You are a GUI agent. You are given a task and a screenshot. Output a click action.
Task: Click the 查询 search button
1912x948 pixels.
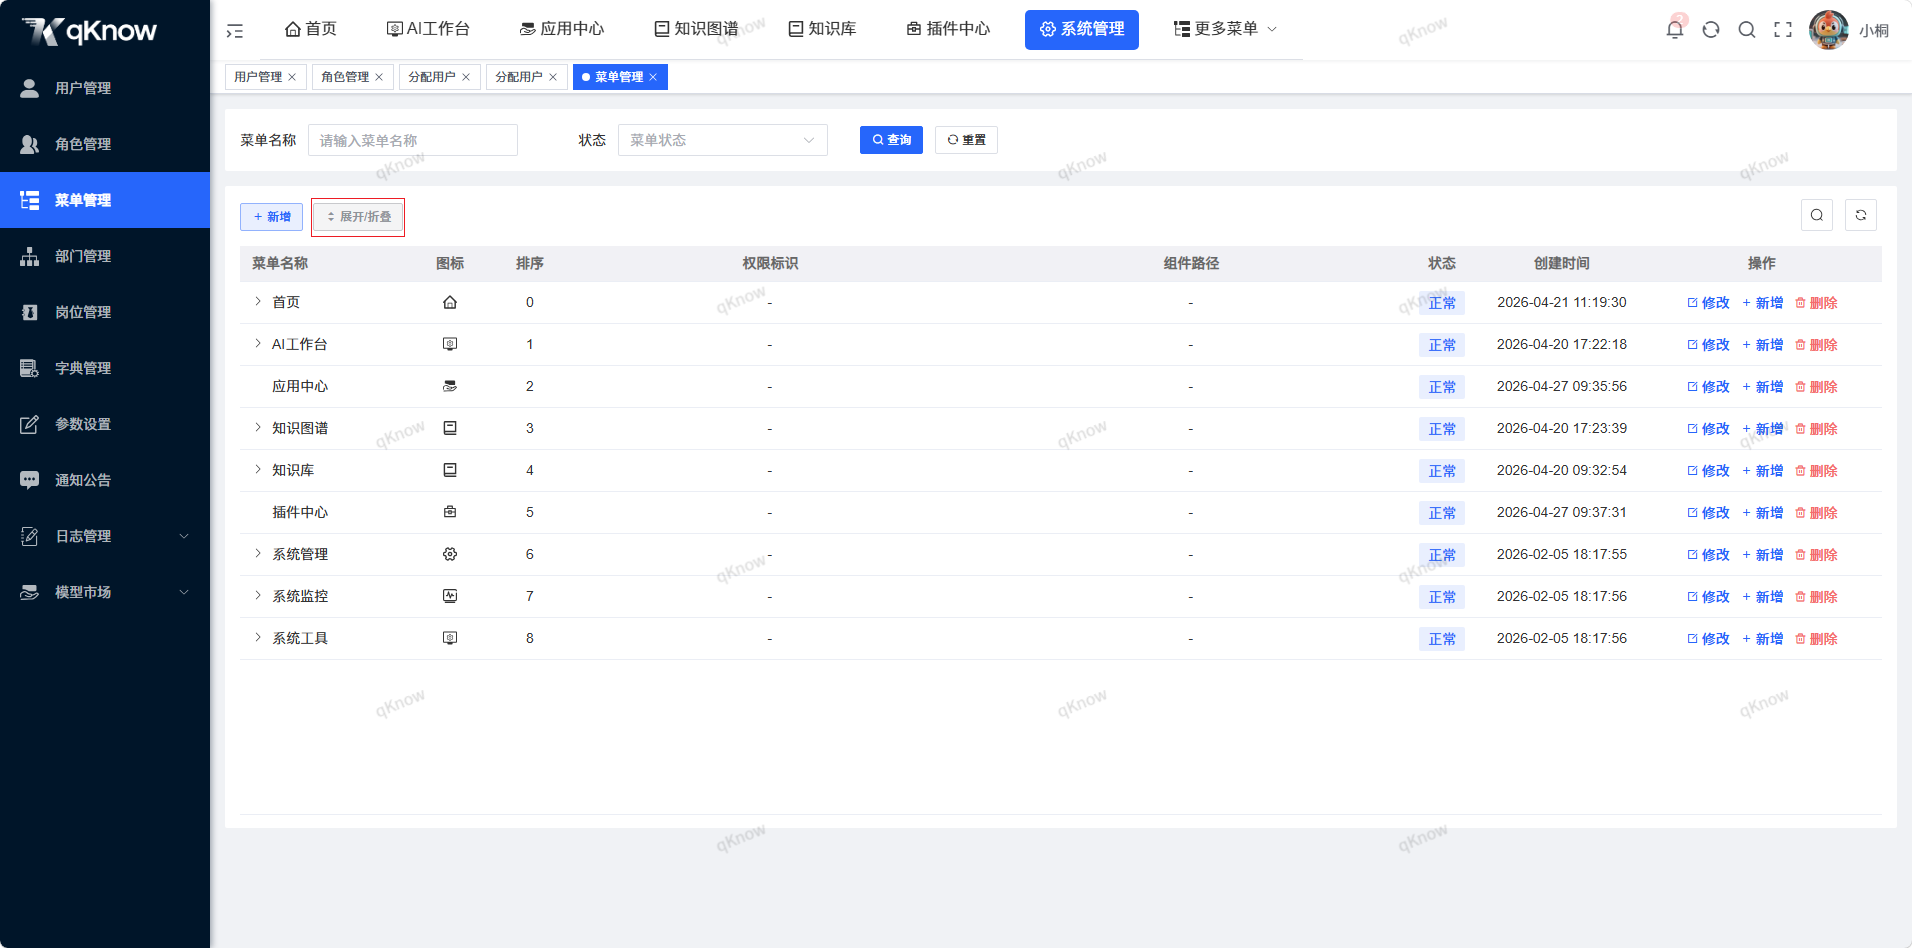[891, 140]
